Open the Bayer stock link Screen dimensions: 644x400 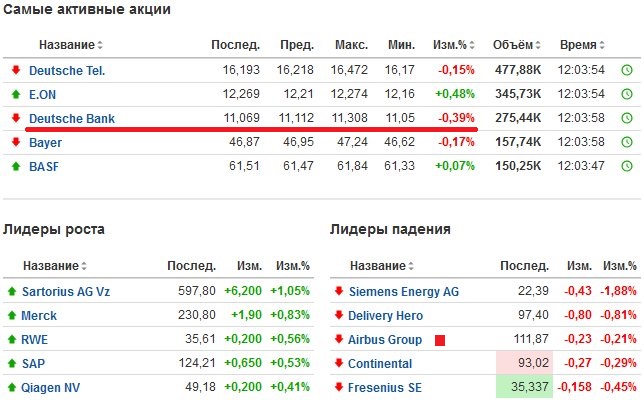[x=45, y=143]
